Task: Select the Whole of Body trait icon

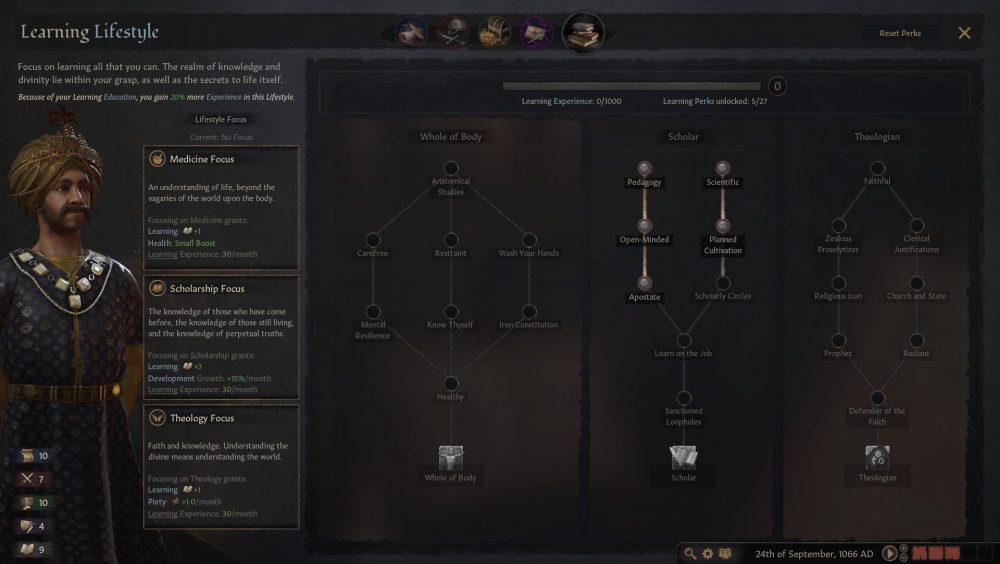Action: 451,458
